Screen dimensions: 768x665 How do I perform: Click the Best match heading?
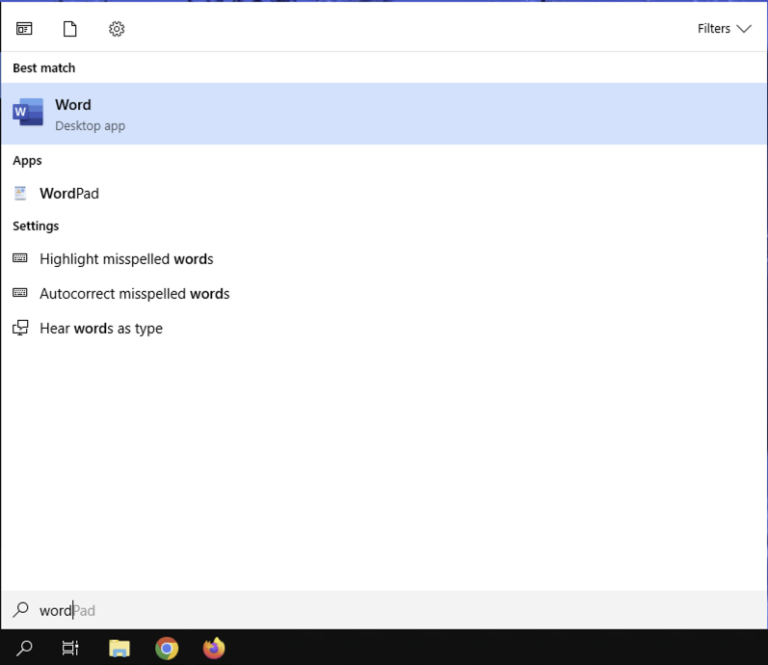[x=44, y=68]
